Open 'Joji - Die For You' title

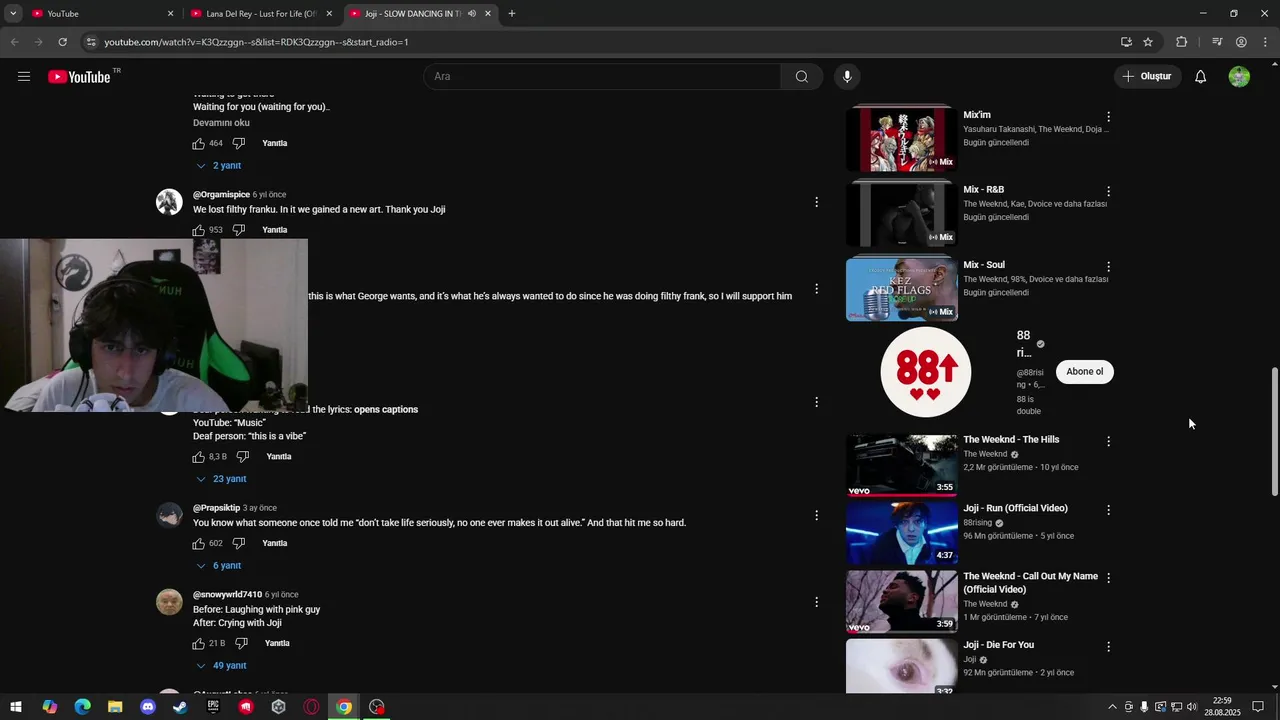[x=998, y=645]
